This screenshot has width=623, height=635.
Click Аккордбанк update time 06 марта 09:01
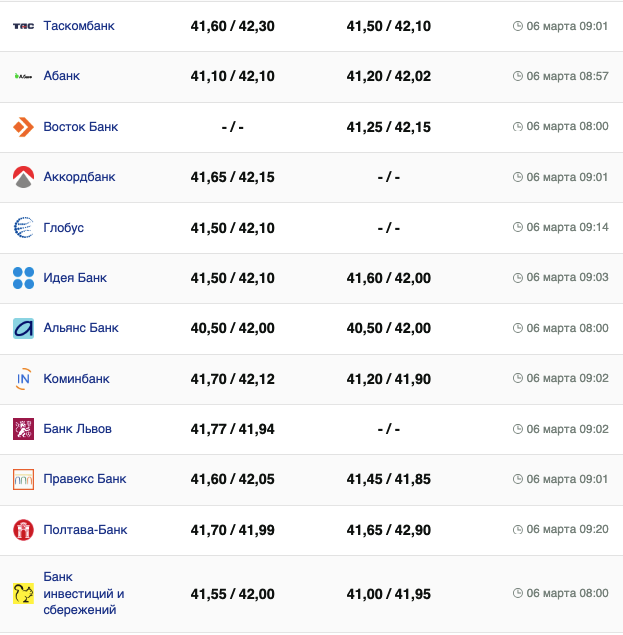(x=567, y=177)
